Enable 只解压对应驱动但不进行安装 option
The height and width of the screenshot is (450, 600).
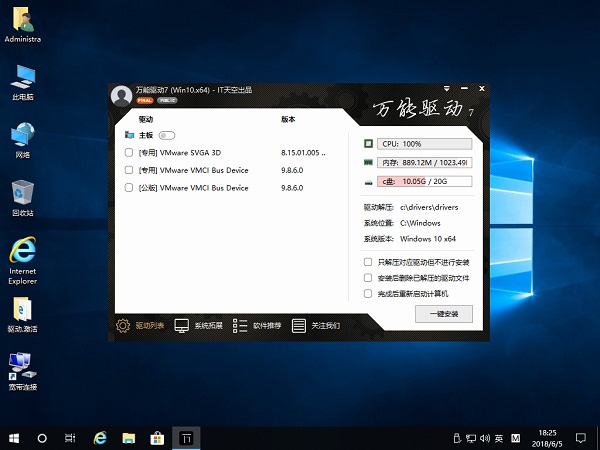pyautogui.click(x=368, y=262)
